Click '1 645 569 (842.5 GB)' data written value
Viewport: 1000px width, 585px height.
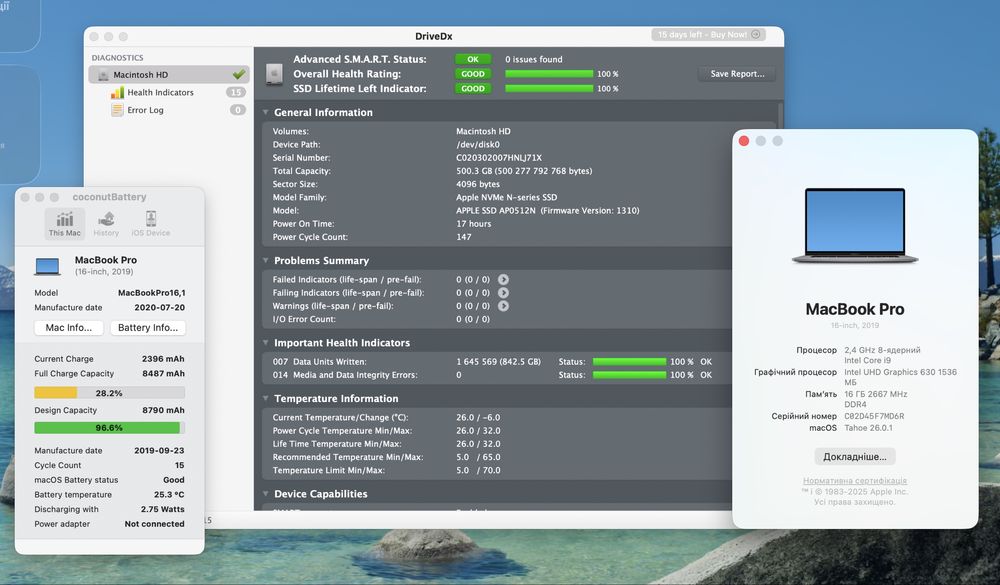coord(498,362)
